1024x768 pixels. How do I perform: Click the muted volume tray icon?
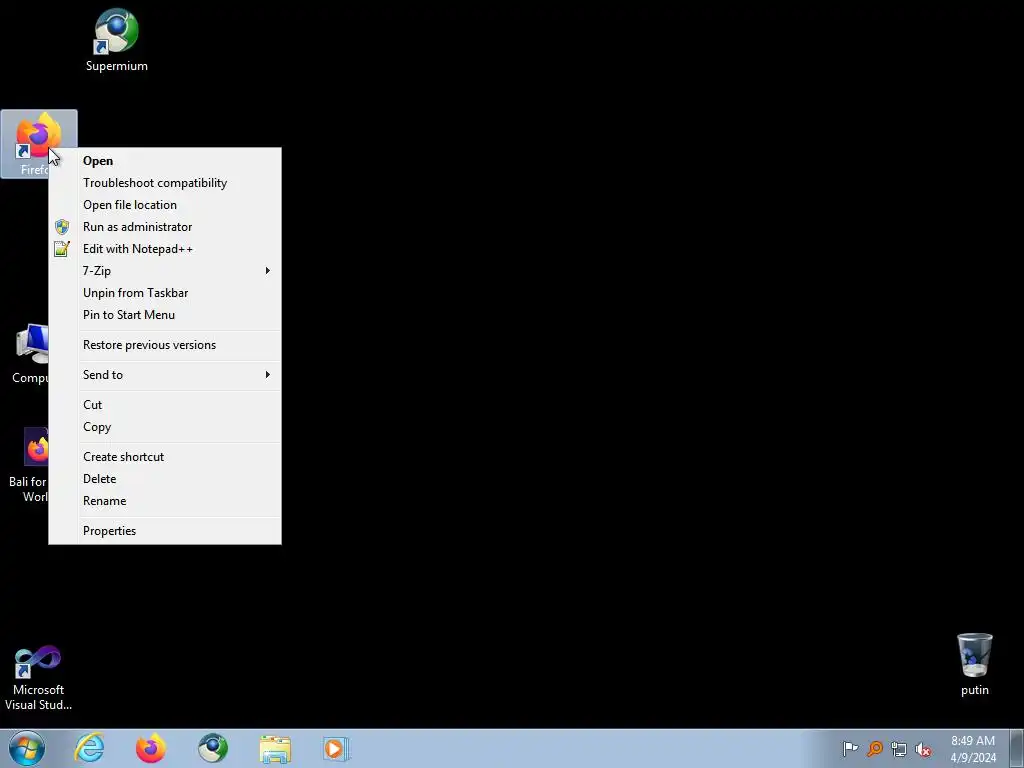click(x=923, y=749)
